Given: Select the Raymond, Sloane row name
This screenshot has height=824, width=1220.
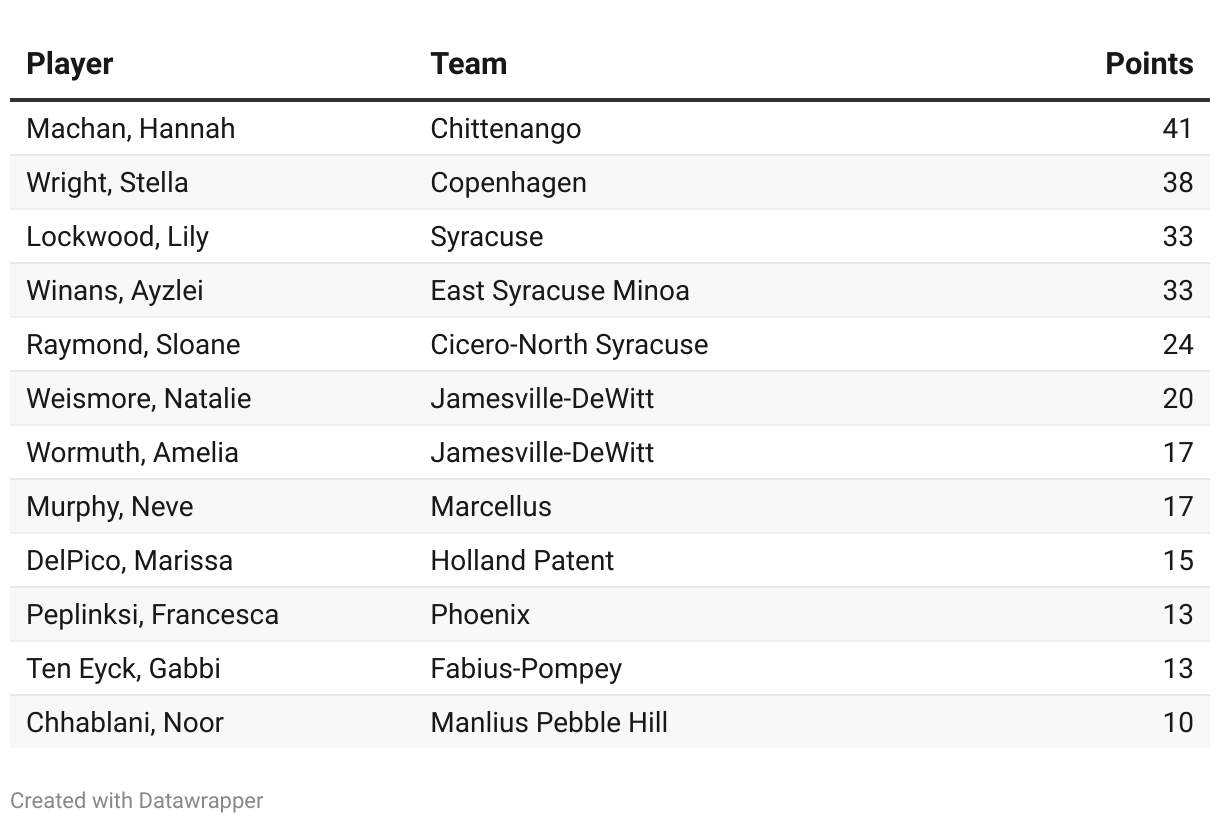Looking at the screenshot, I should click(x=134, y=345).
